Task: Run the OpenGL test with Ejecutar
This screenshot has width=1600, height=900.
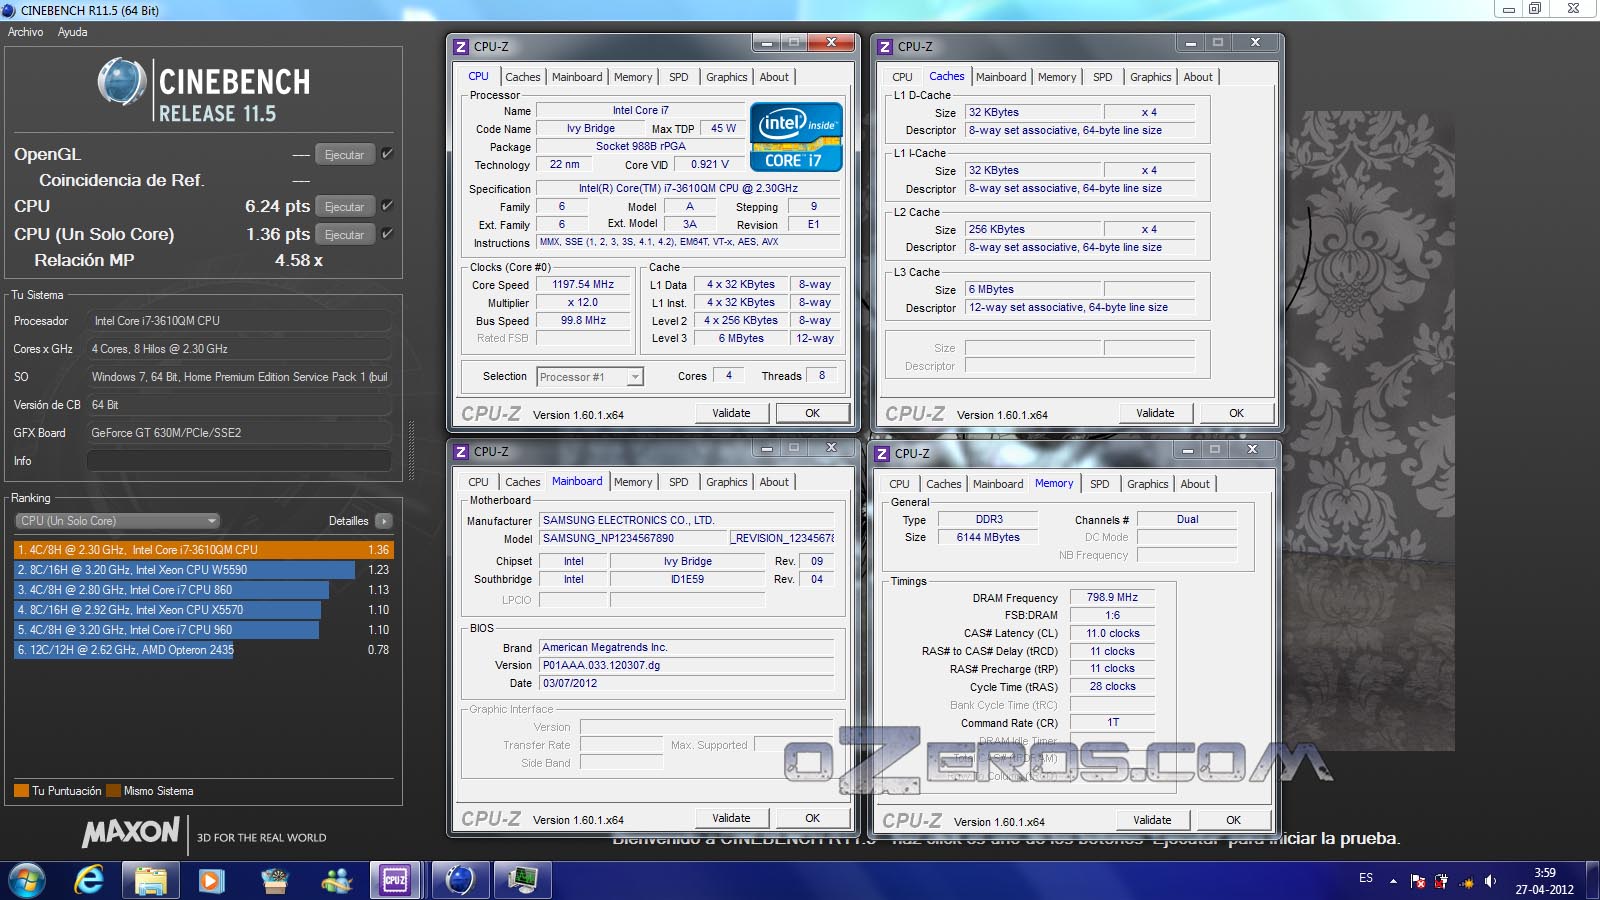Action: point(345,155)
